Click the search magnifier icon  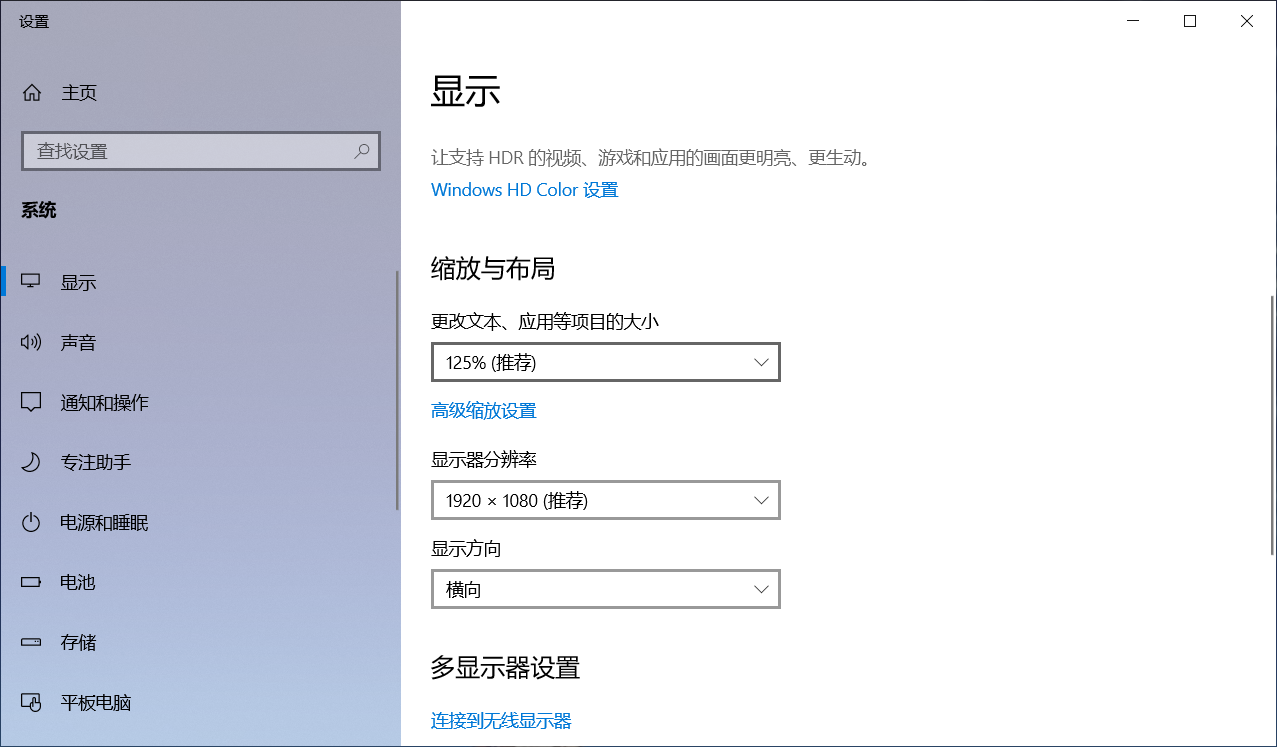pos(362,151)
